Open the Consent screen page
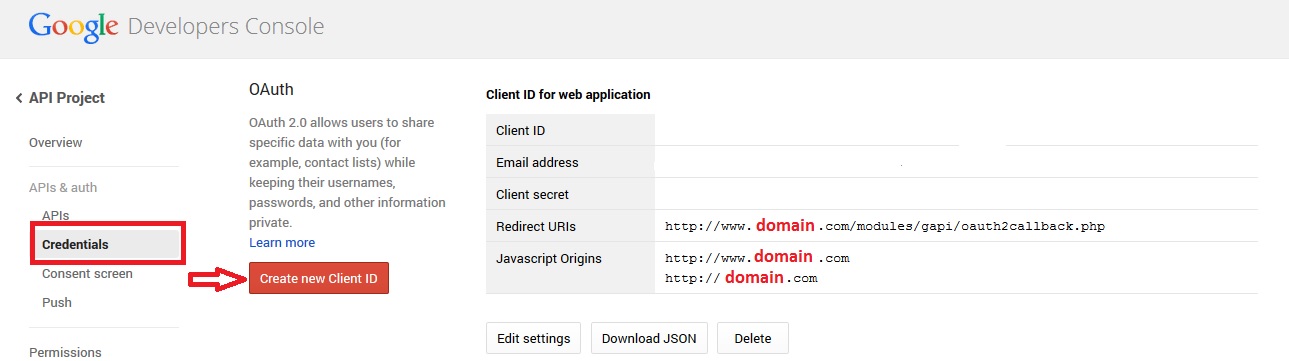 coord(87,273)
